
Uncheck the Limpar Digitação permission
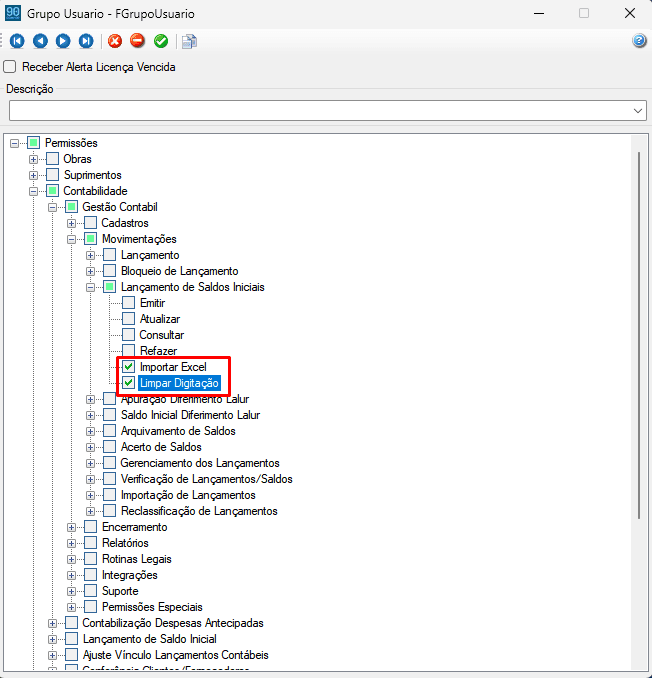[128, 383]
